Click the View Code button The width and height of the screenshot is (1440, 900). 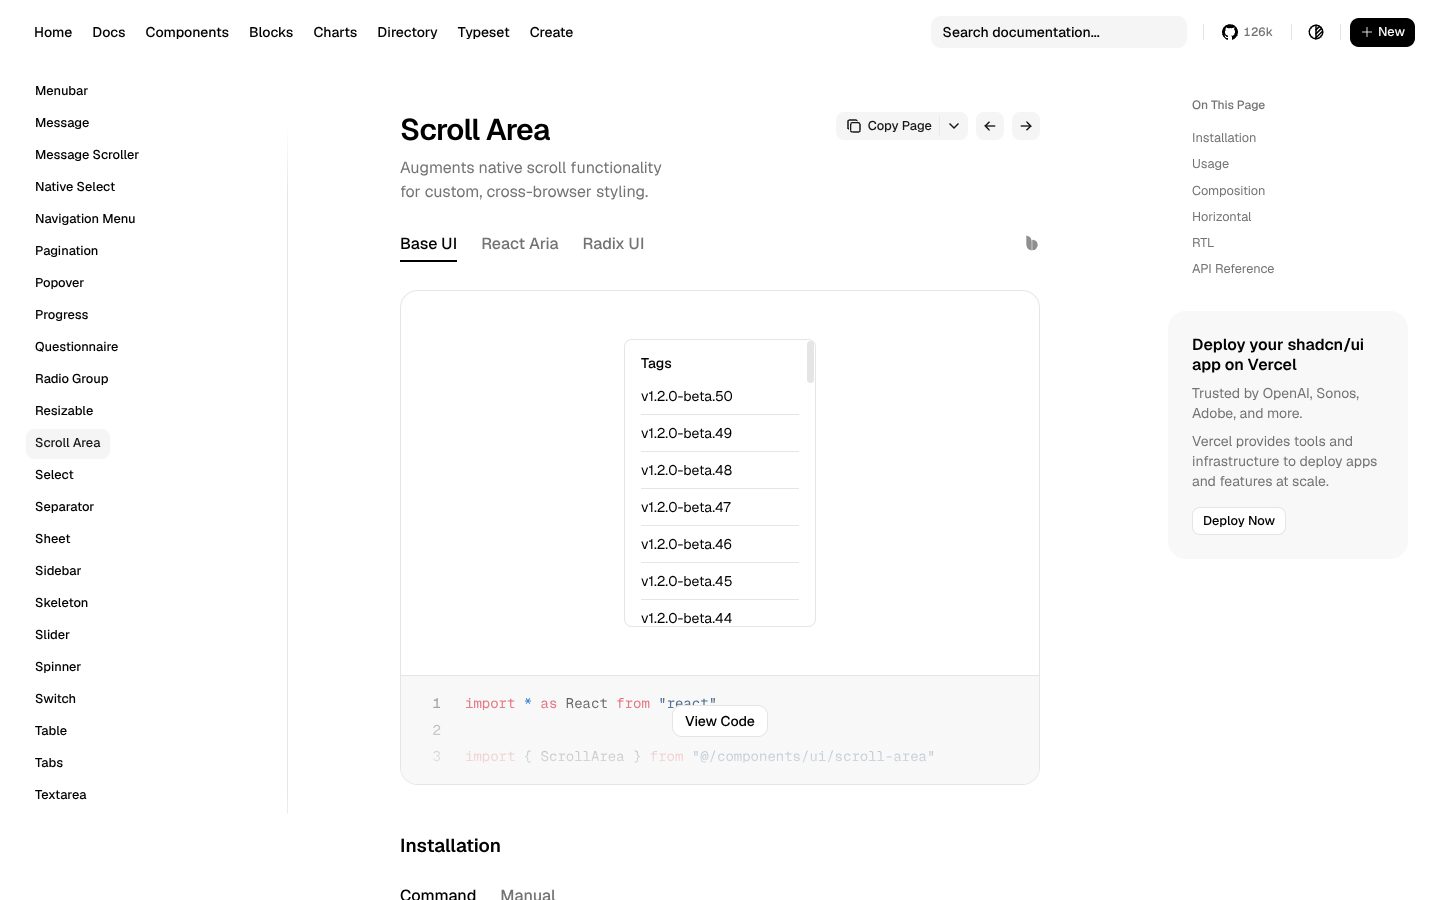tap(720, 721)
